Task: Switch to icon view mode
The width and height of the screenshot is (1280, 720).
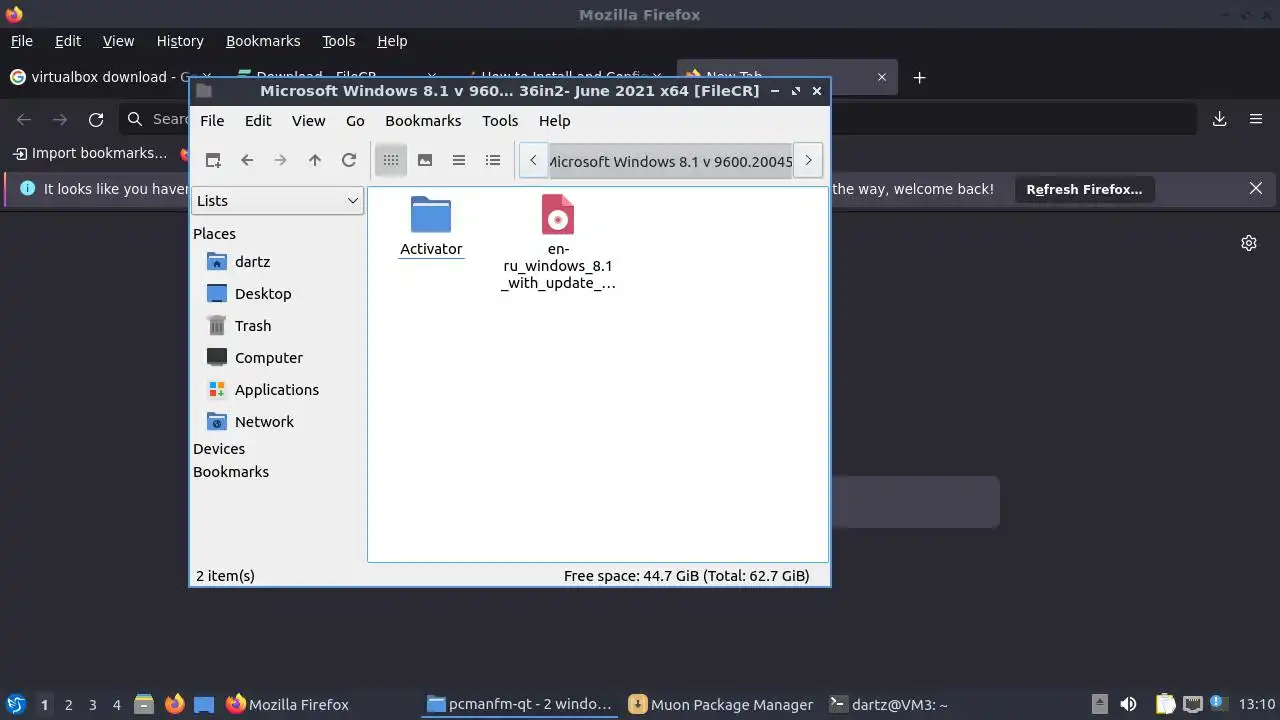Action: click(391, 160)
